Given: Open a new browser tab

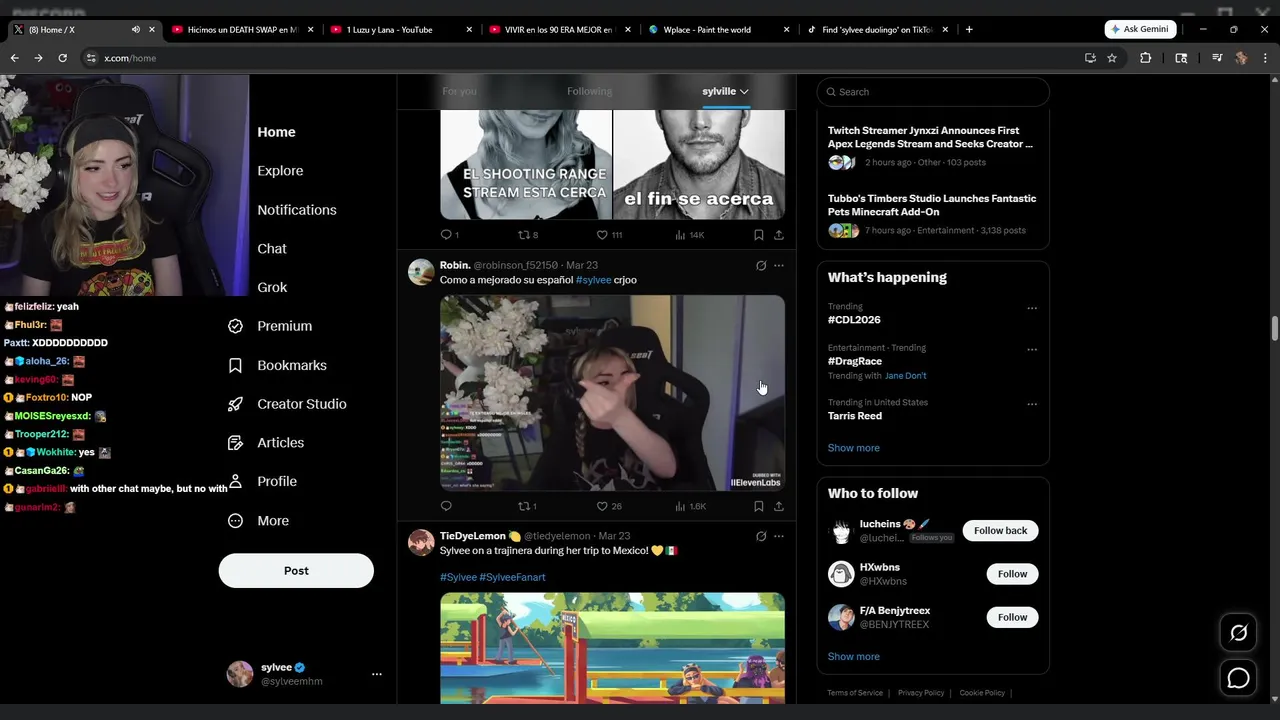Looking at the screenshot, I should tap(969, 30).
